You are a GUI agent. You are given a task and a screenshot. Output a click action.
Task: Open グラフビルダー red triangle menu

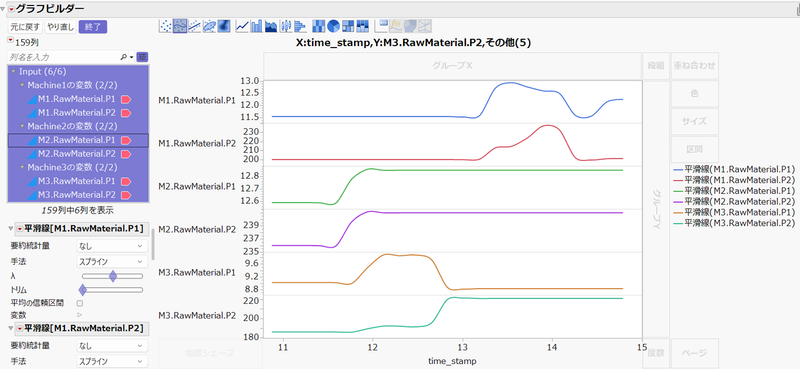click(x=11, y=9)
